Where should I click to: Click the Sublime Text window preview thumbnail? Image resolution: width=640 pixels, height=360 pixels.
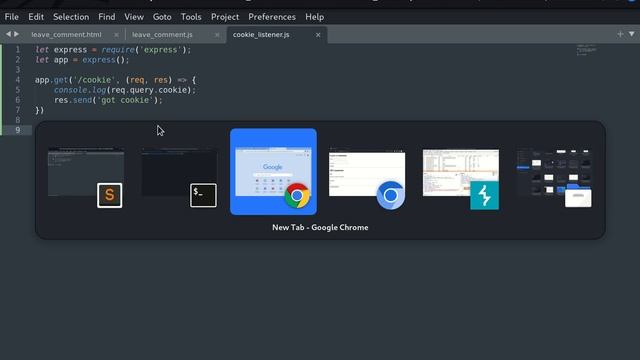tap(86, 172)
